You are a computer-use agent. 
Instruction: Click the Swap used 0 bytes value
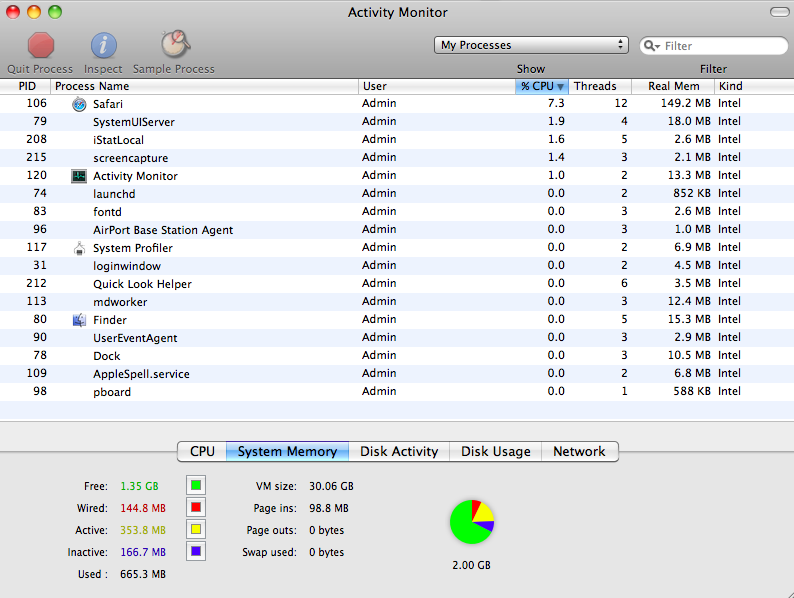coord(326,552)
